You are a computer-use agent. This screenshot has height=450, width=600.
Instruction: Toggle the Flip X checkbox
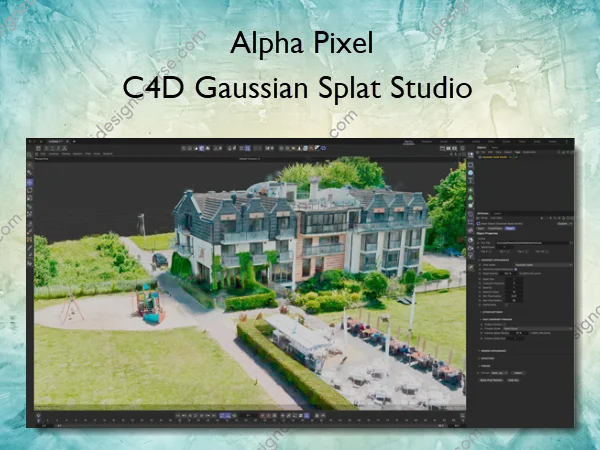coord(491,251)
